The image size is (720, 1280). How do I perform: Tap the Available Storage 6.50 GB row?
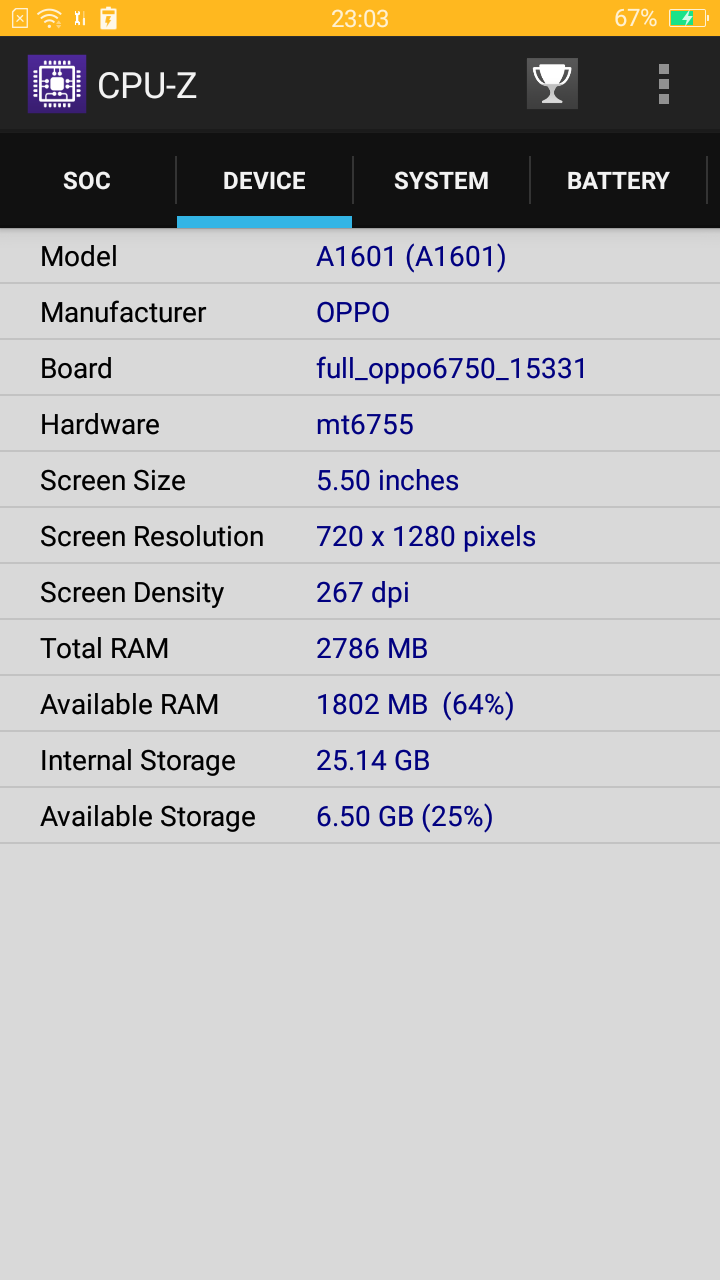[x=360, y=817]
